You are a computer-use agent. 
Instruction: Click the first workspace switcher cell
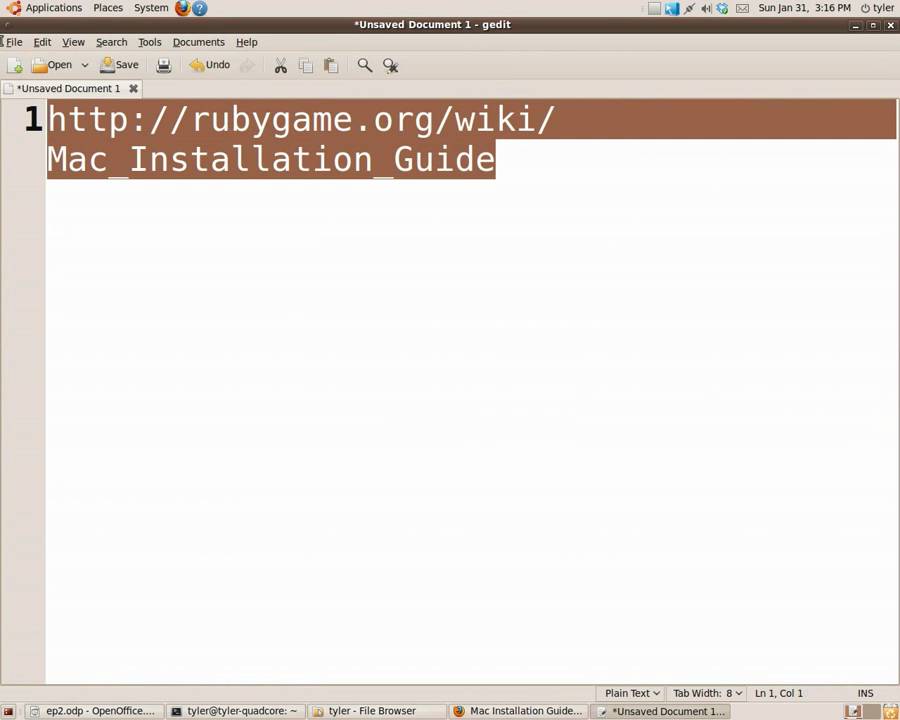(x=853, y=712)
